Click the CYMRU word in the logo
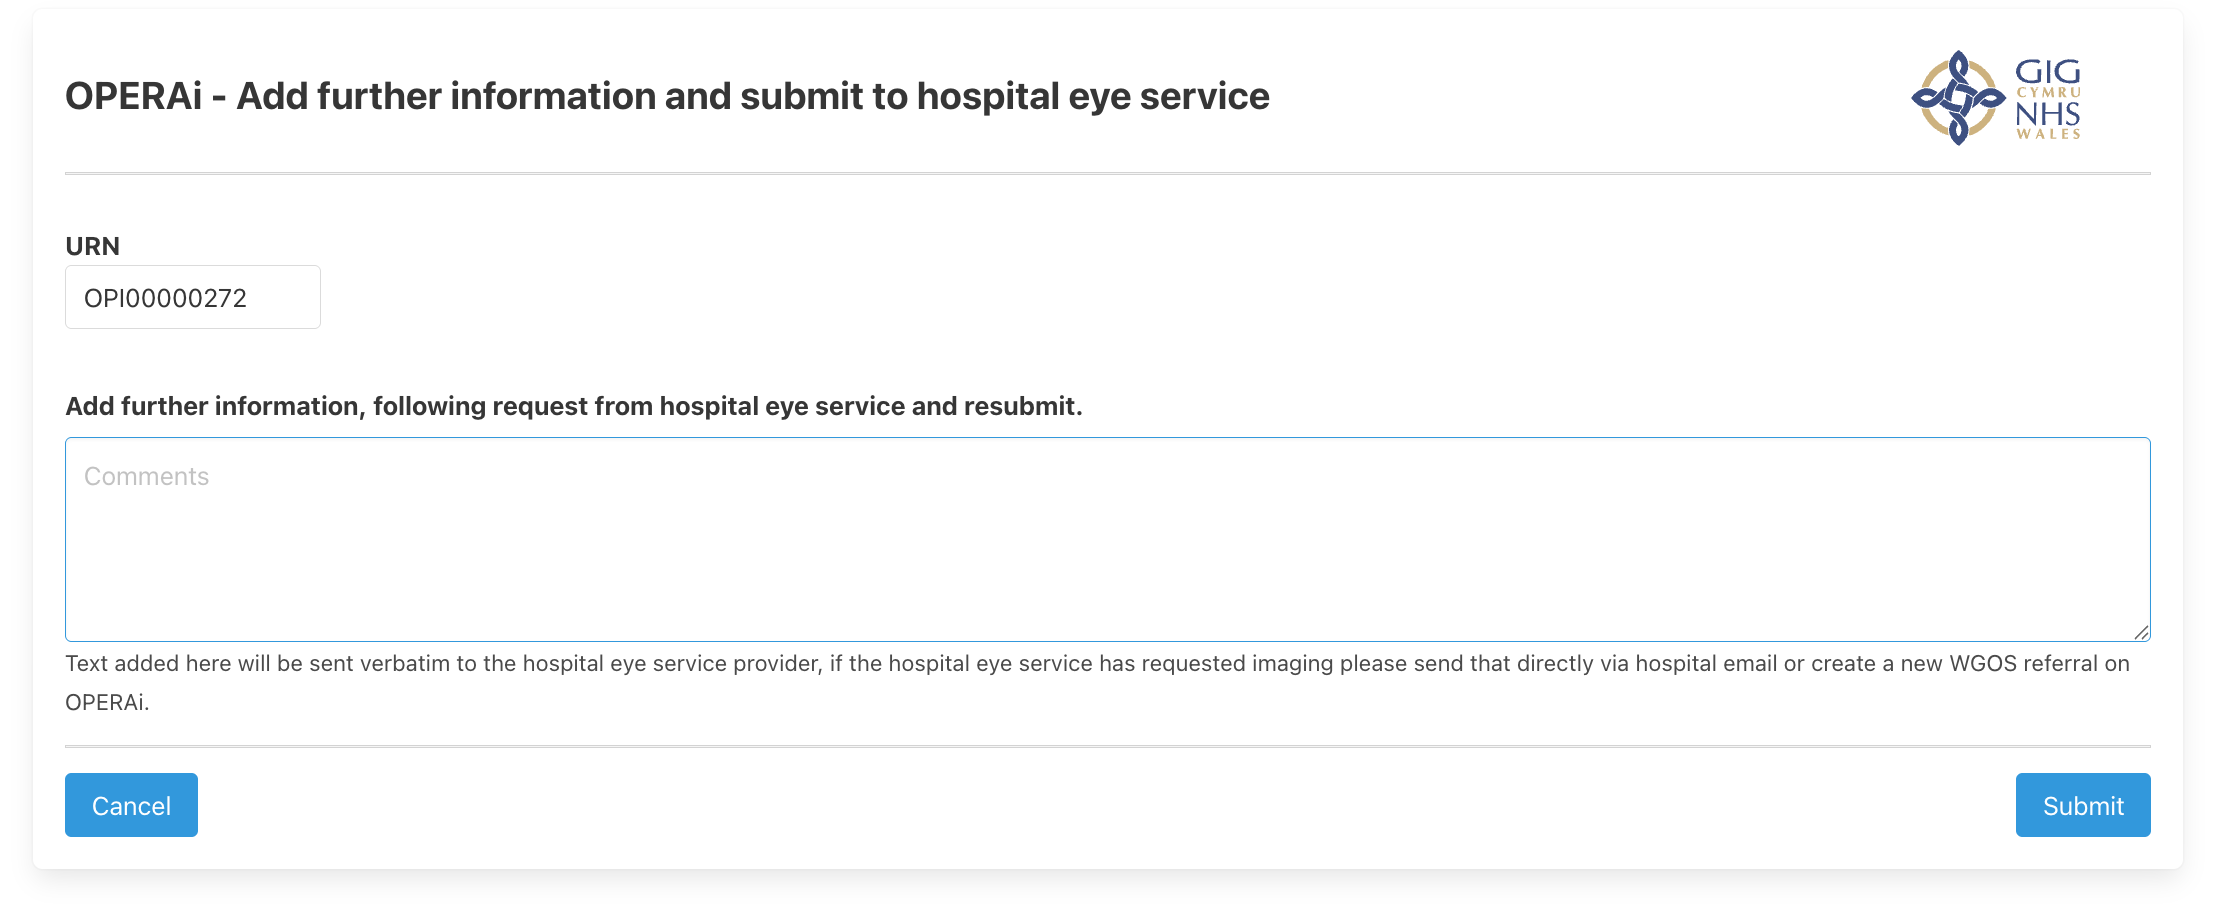This screenshot has width=2220, height=908. [2048, 93]
